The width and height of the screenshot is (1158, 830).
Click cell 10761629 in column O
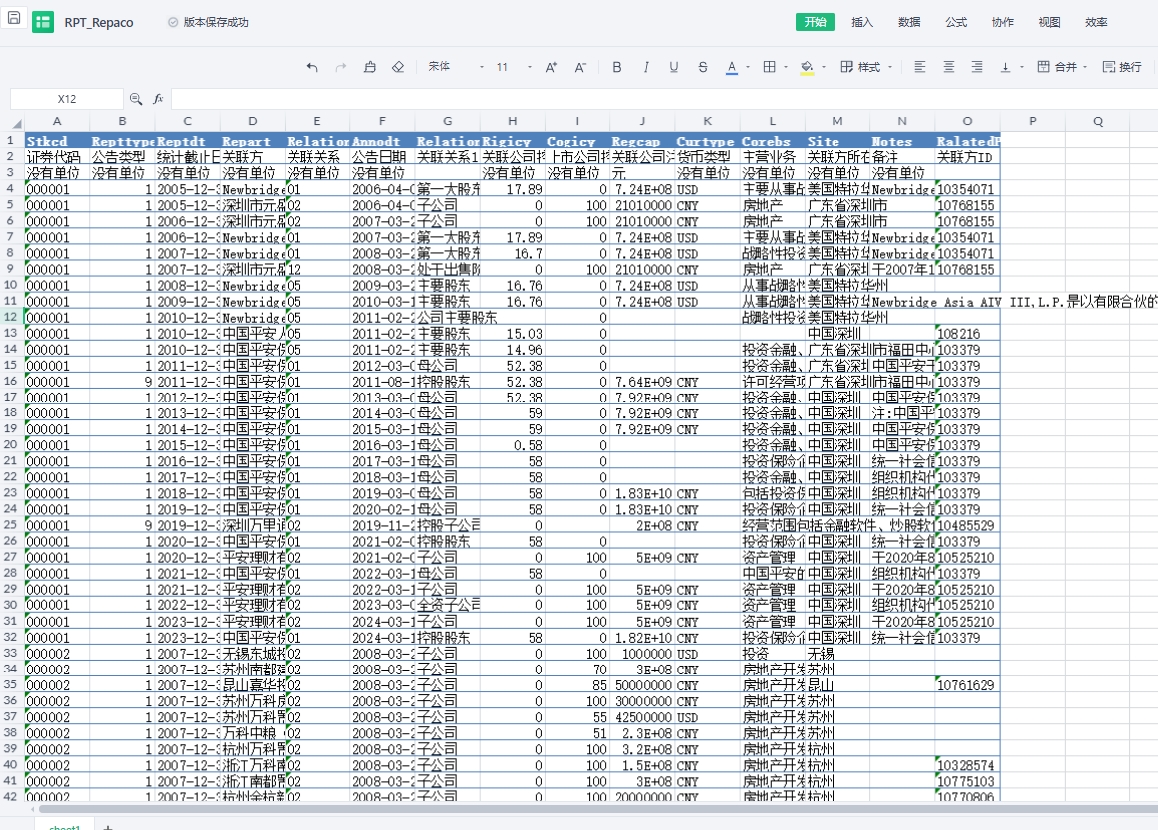967,686
